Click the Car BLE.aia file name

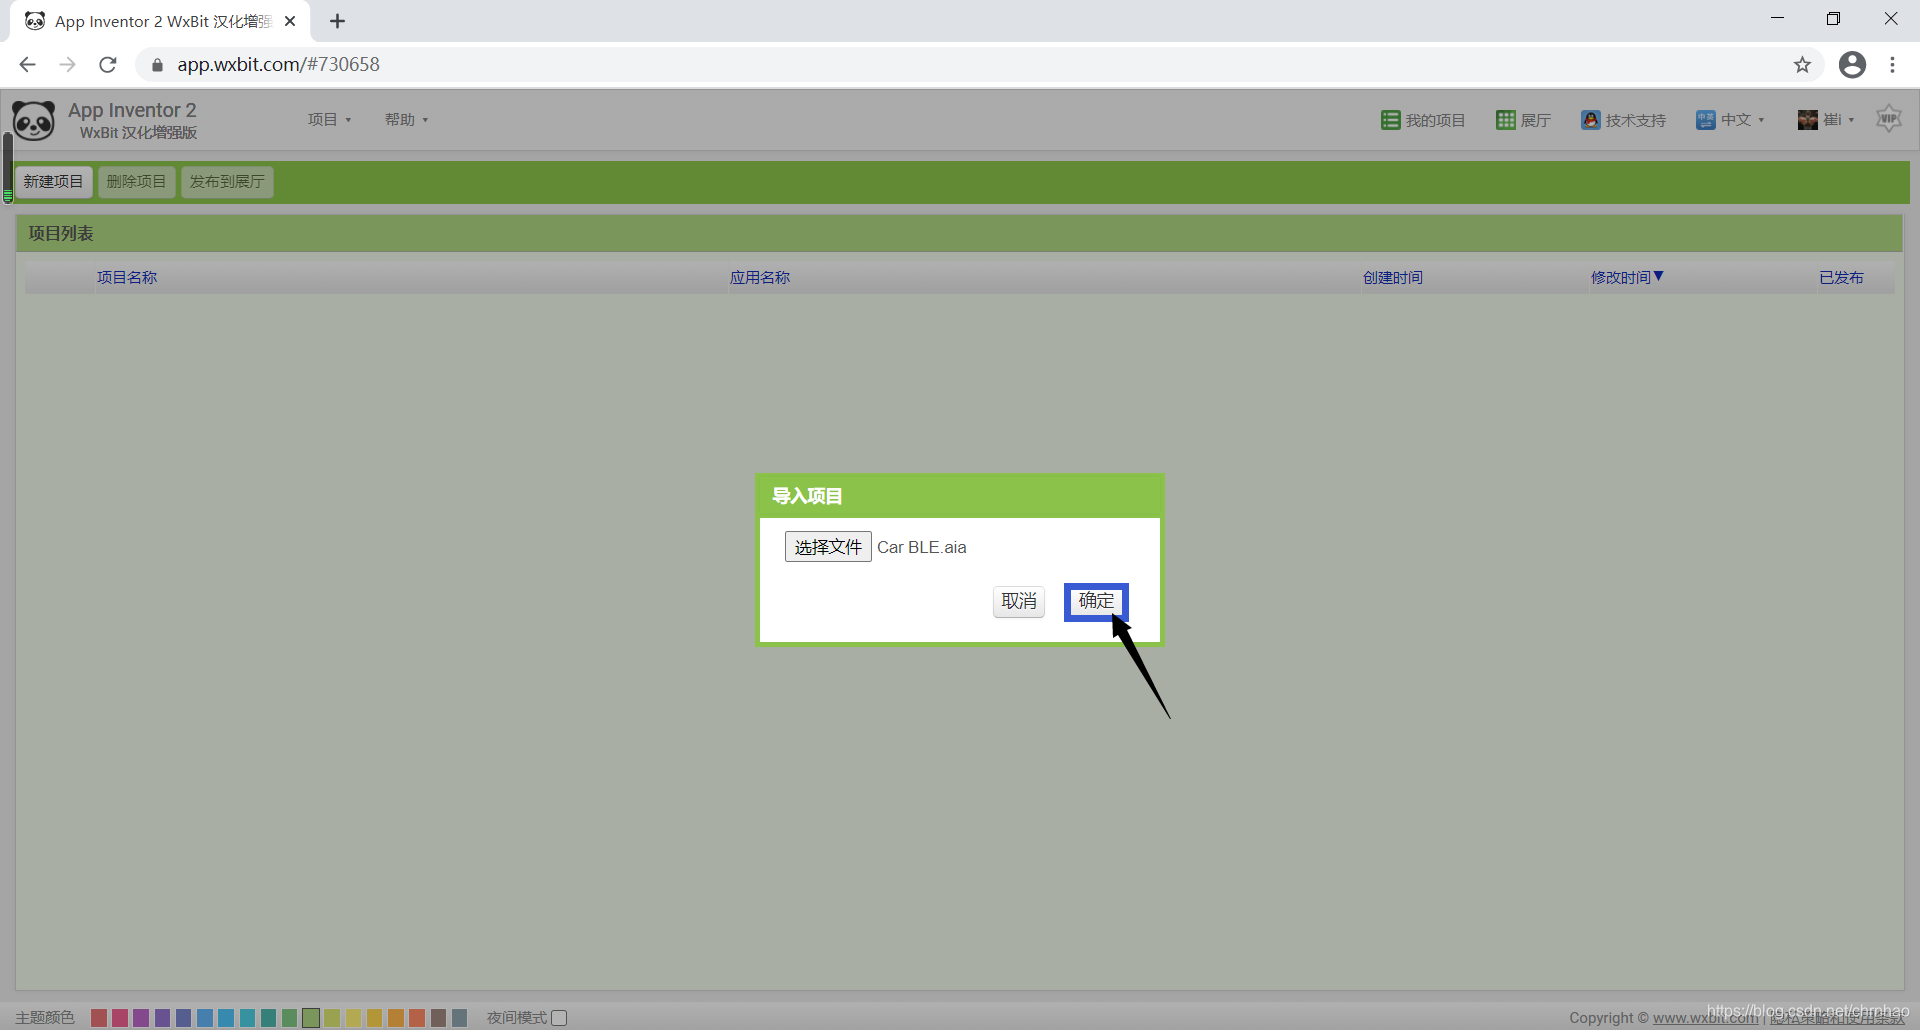(921, 547)
